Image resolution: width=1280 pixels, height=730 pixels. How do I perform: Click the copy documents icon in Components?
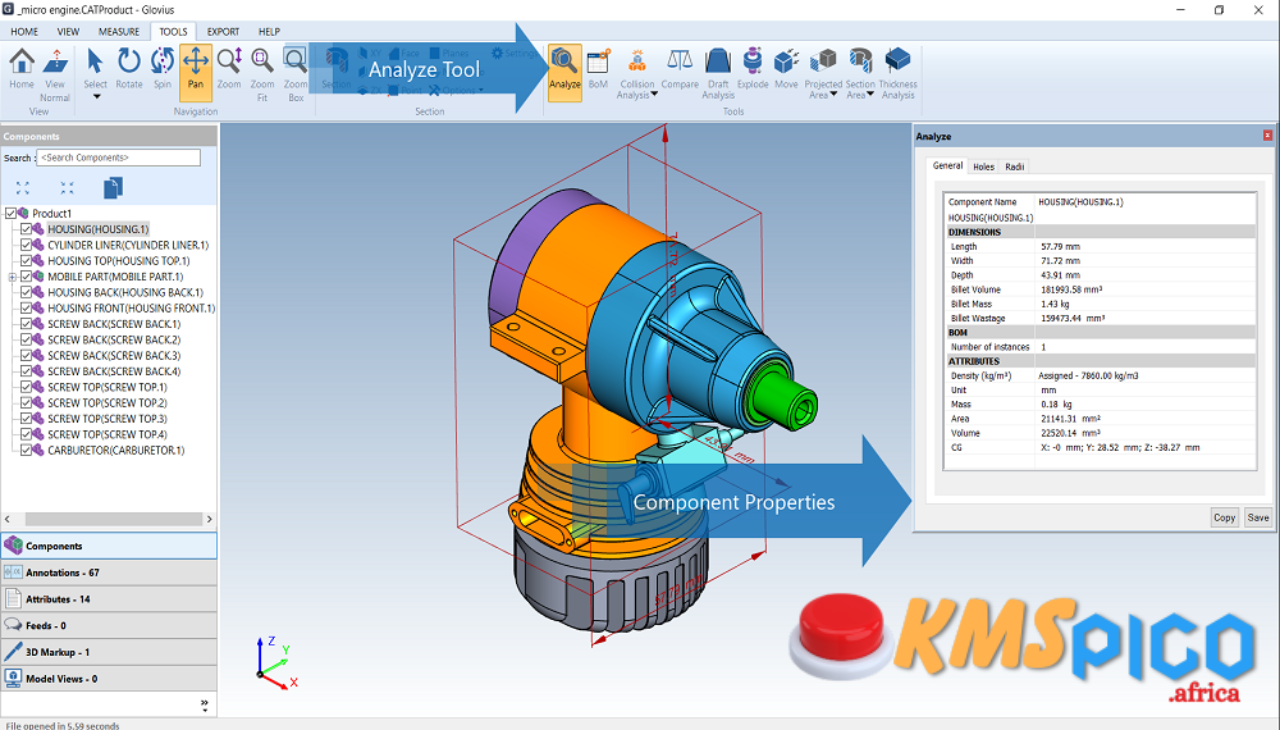pos(113,188)
